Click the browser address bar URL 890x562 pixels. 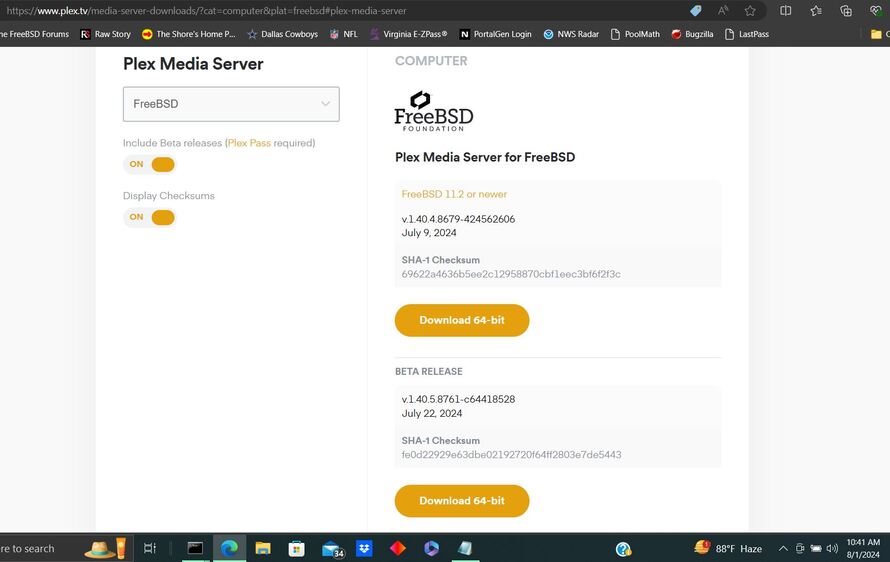click(300, 11)
